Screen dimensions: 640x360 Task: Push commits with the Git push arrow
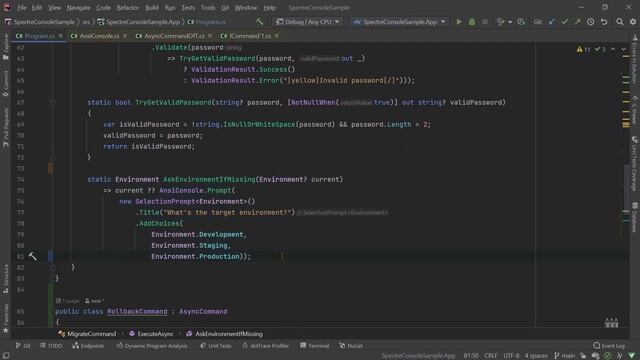point(577,22)
